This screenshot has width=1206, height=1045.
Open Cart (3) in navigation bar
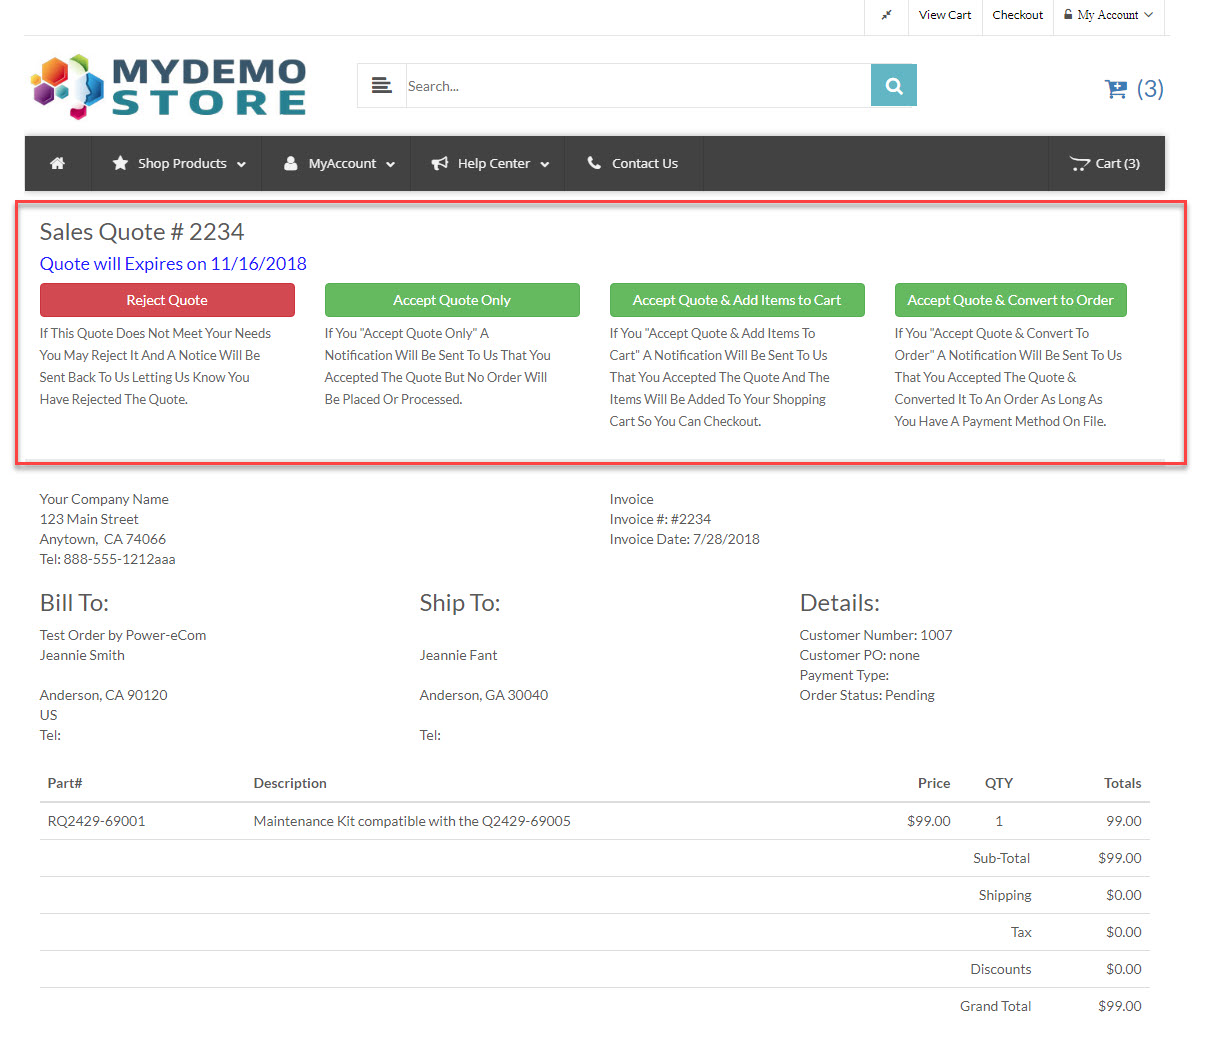(x=1105, y=163)
